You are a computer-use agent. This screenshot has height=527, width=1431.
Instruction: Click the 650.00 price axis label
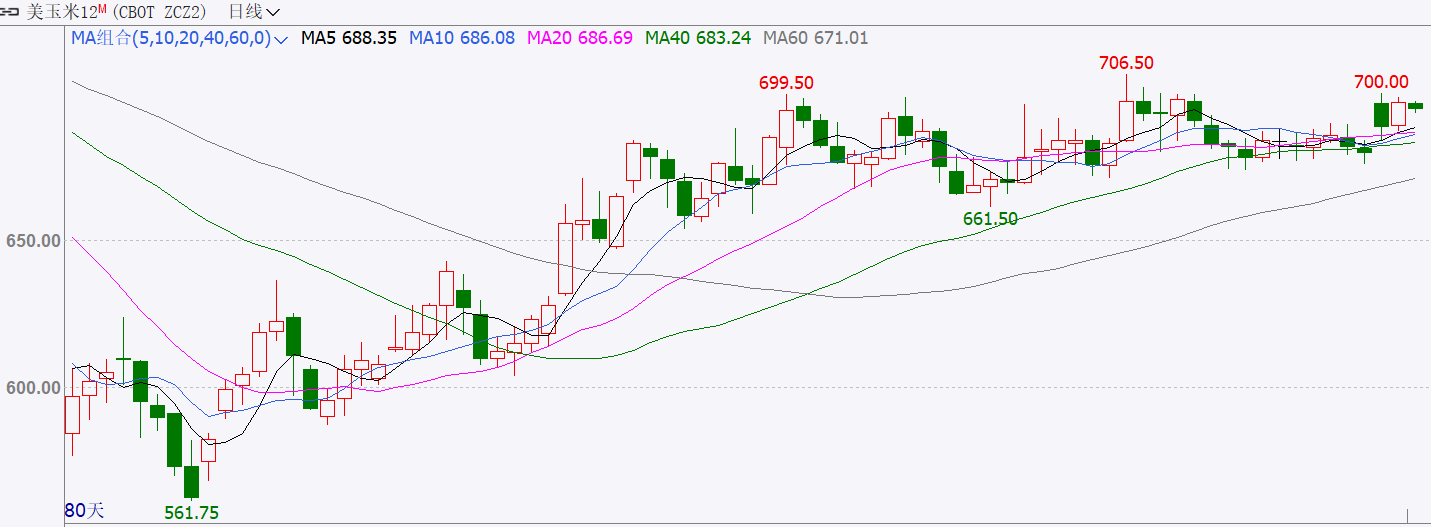click(32, 240)
